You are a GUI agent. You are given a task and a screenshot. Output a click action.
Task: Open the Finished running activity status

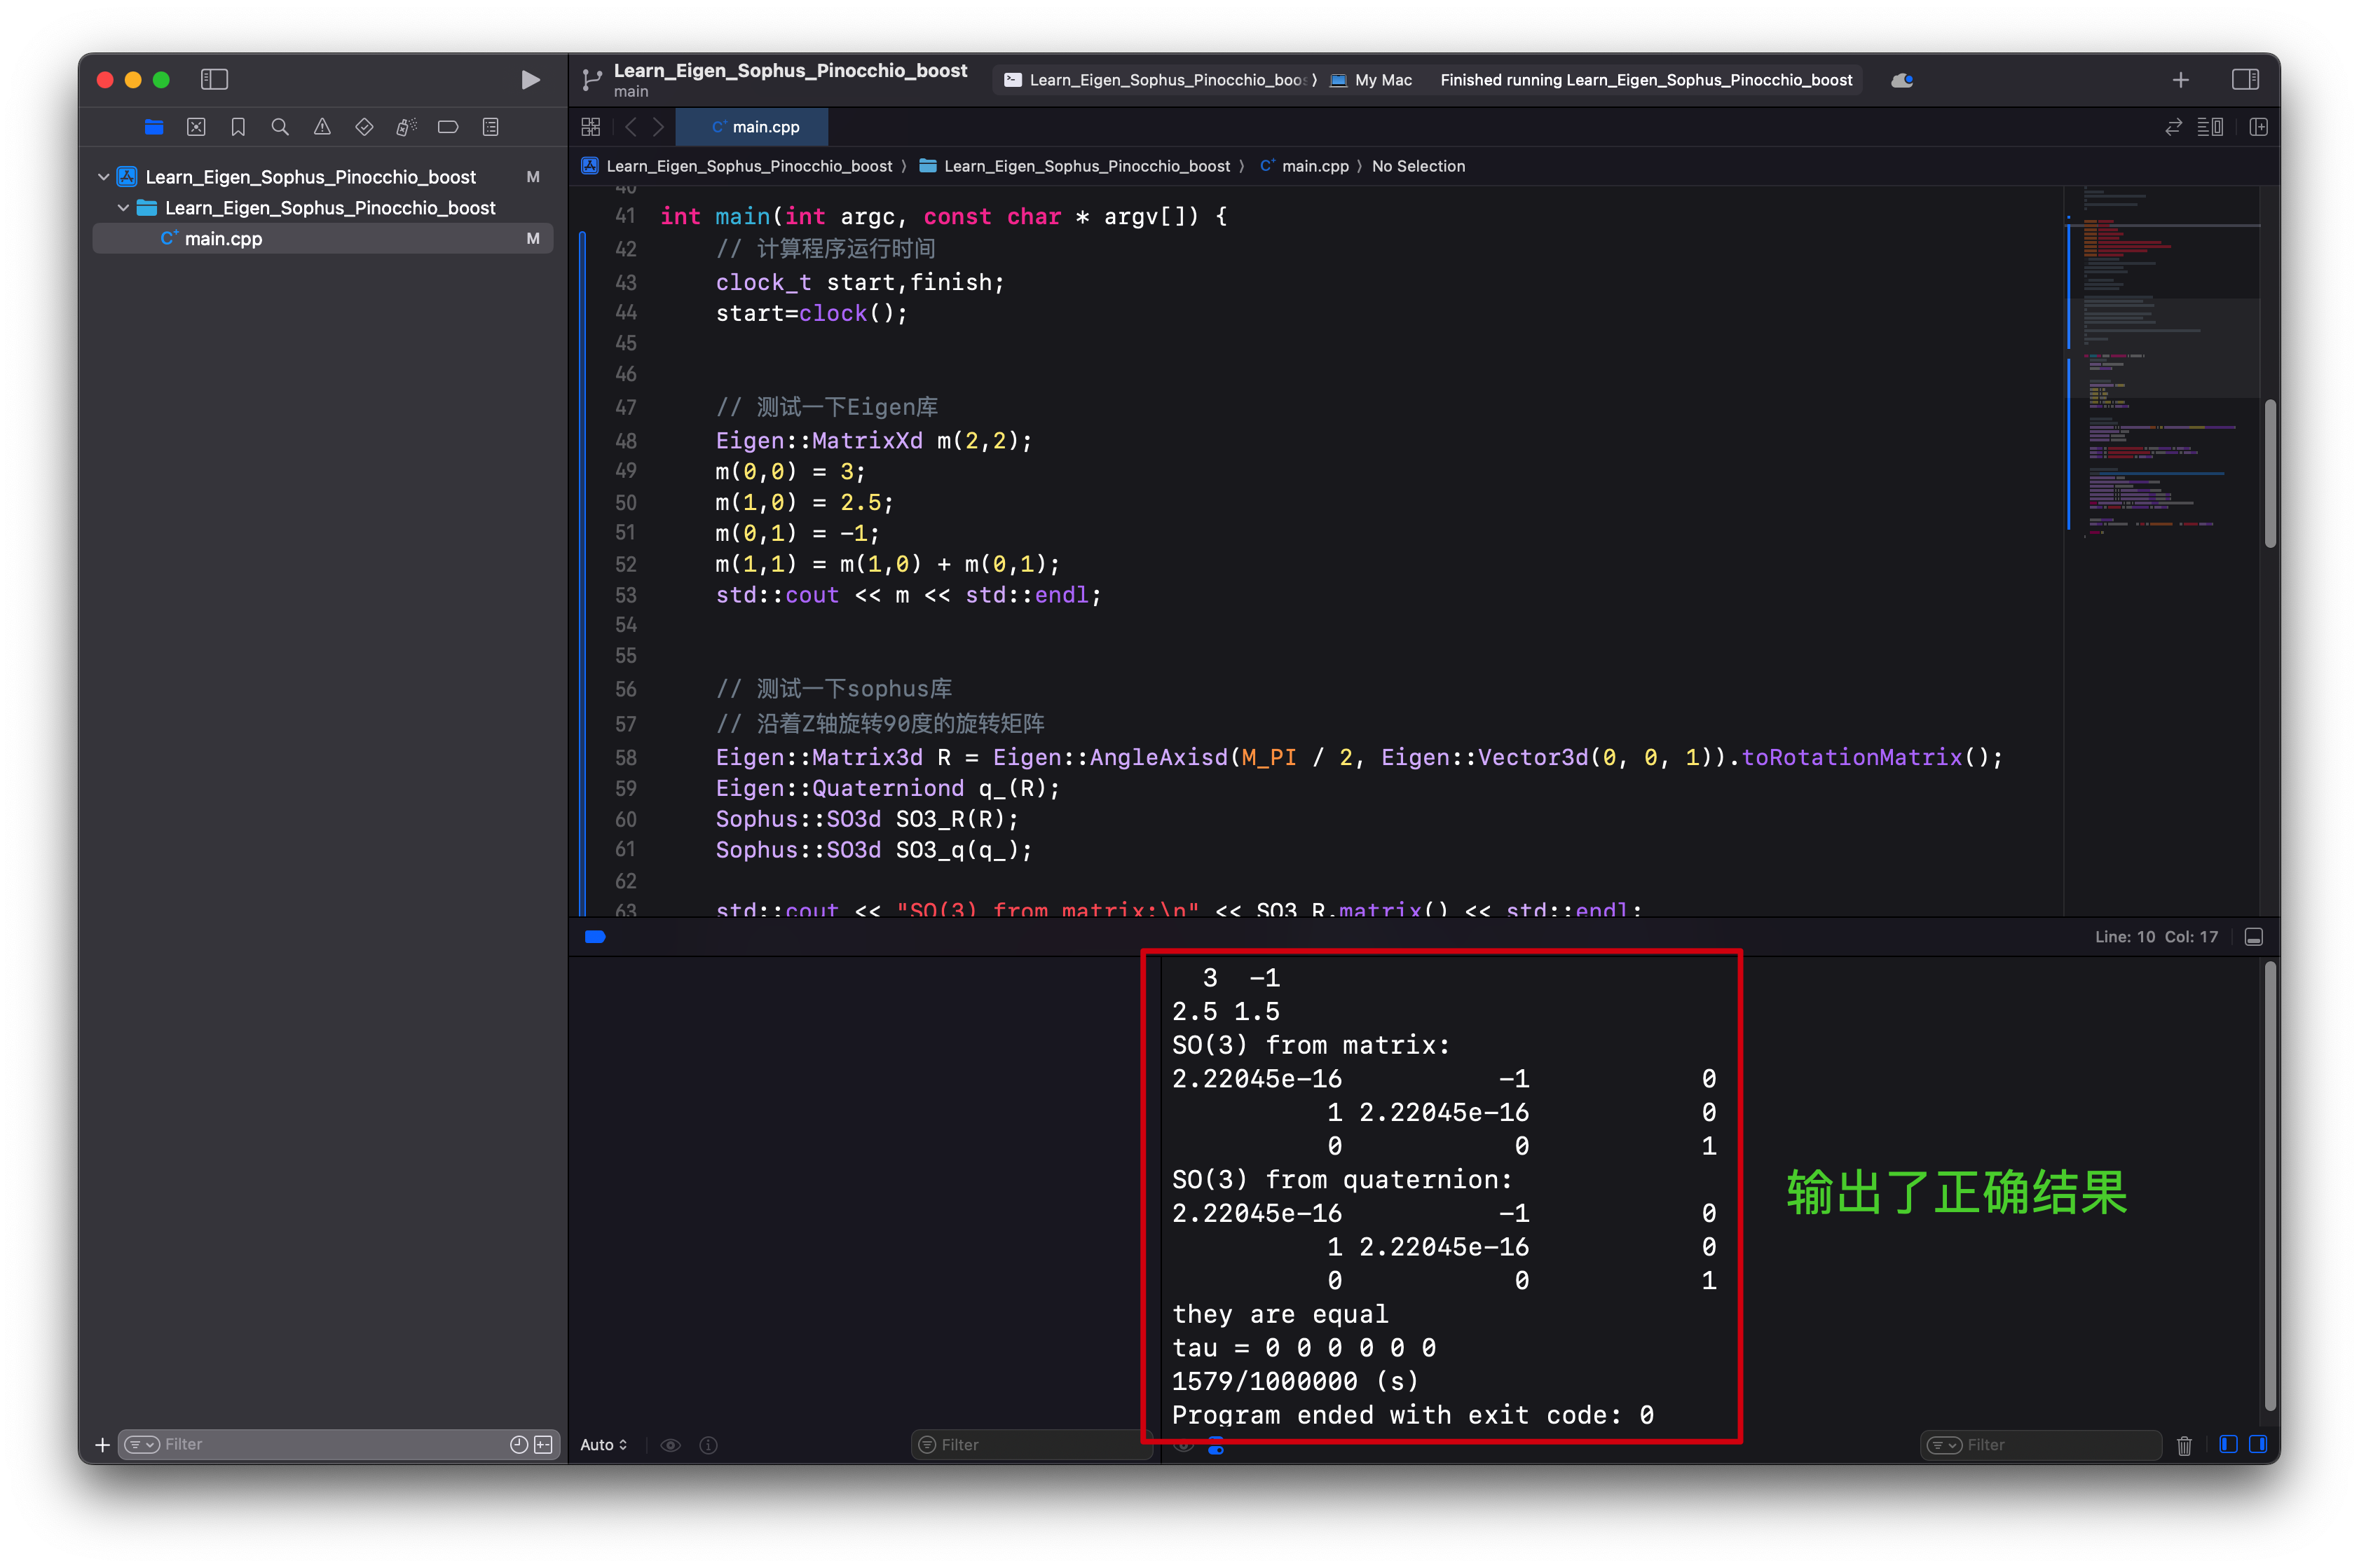click(x=1646, y=80)
